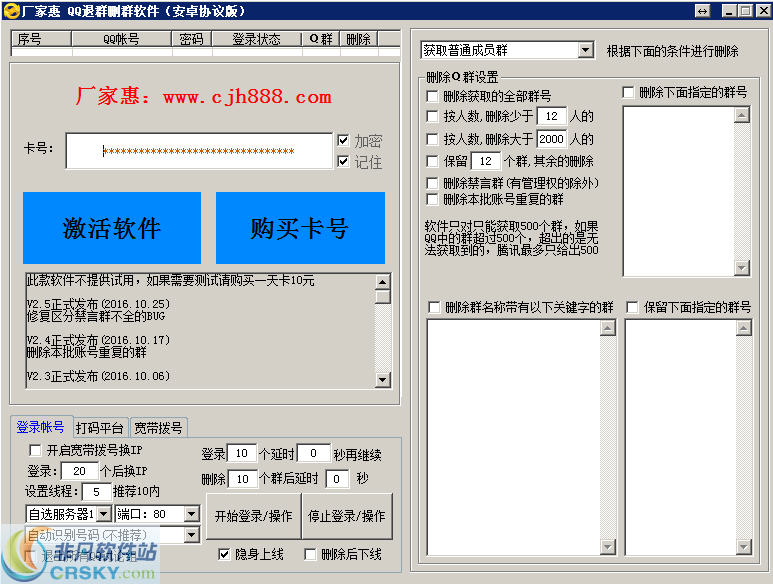Image resolution: width=773 pixels, height=584 pixels.
Task: Enable 按人数,删除少于 checkbox
Action: 432,116
